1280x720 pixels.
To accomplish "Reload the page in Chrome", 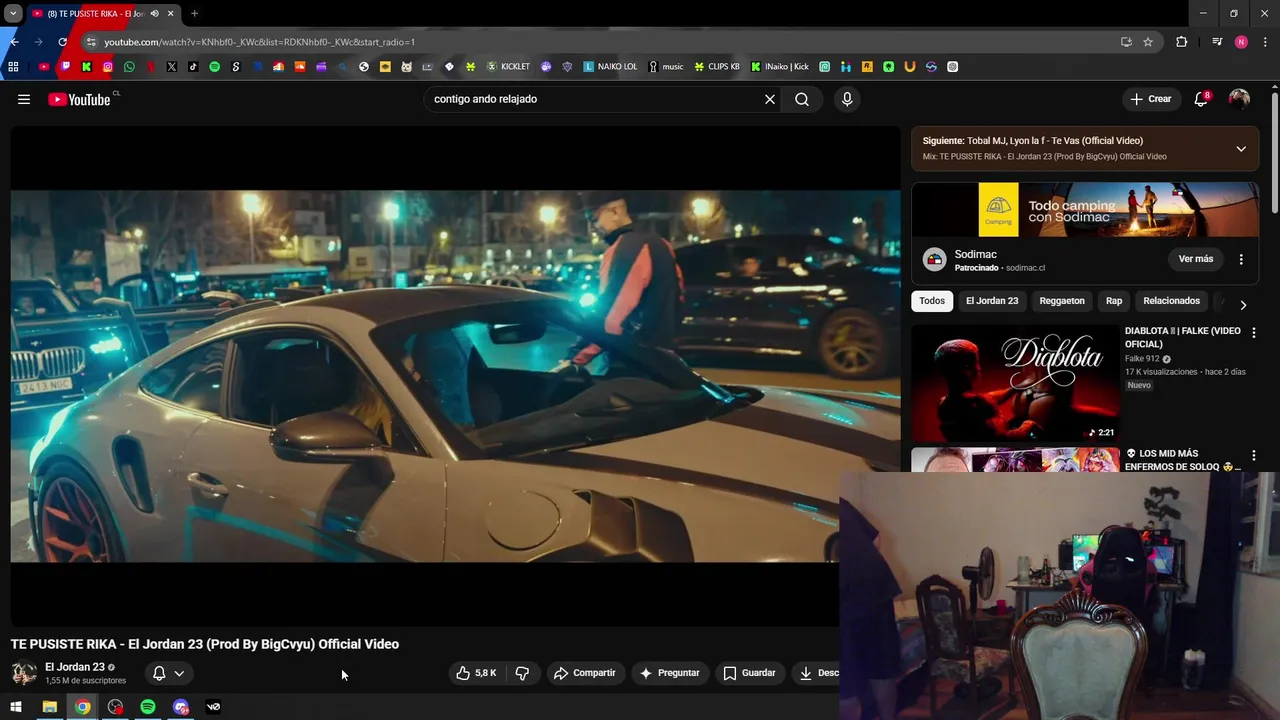I will 62,42.
